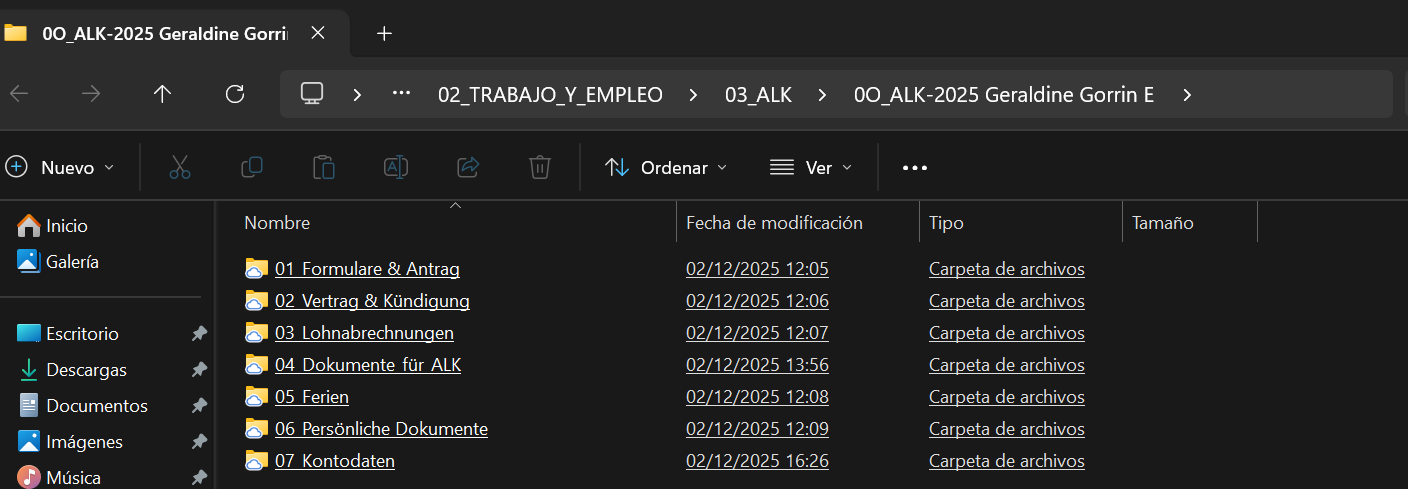Add a new tab with plus
This screenshot has height=489, width=1408.
pyautogui.click(x=384, y=33)
